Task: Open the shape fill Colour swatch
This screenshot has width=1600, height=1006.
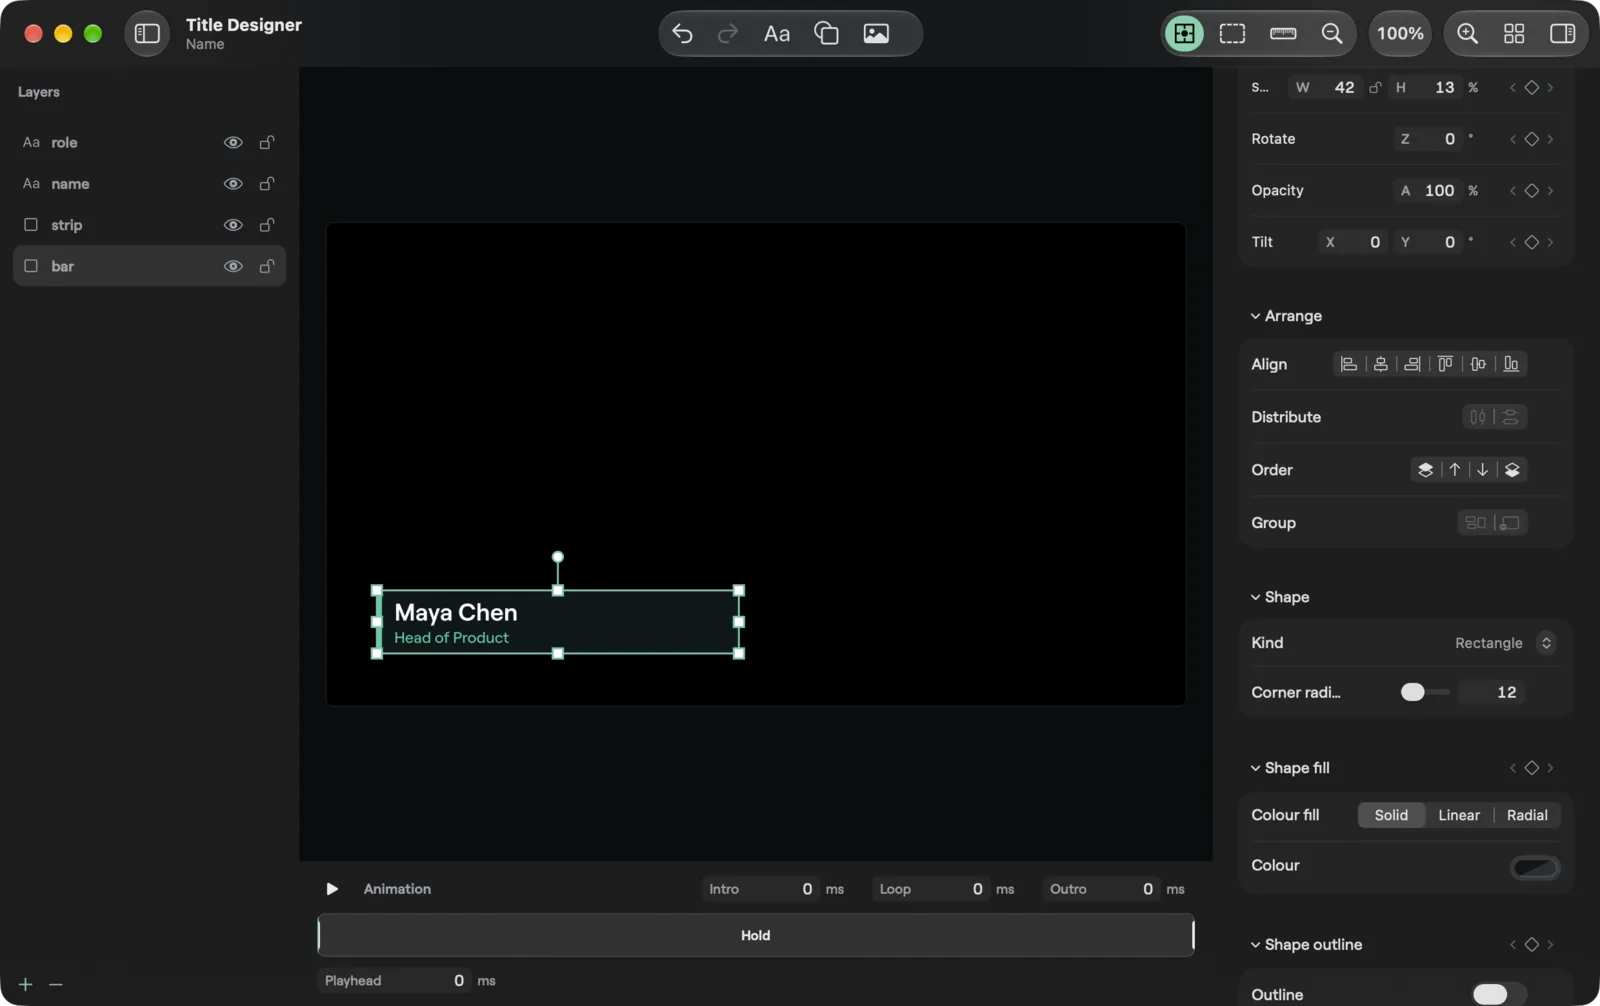Action: [1535, 867]
